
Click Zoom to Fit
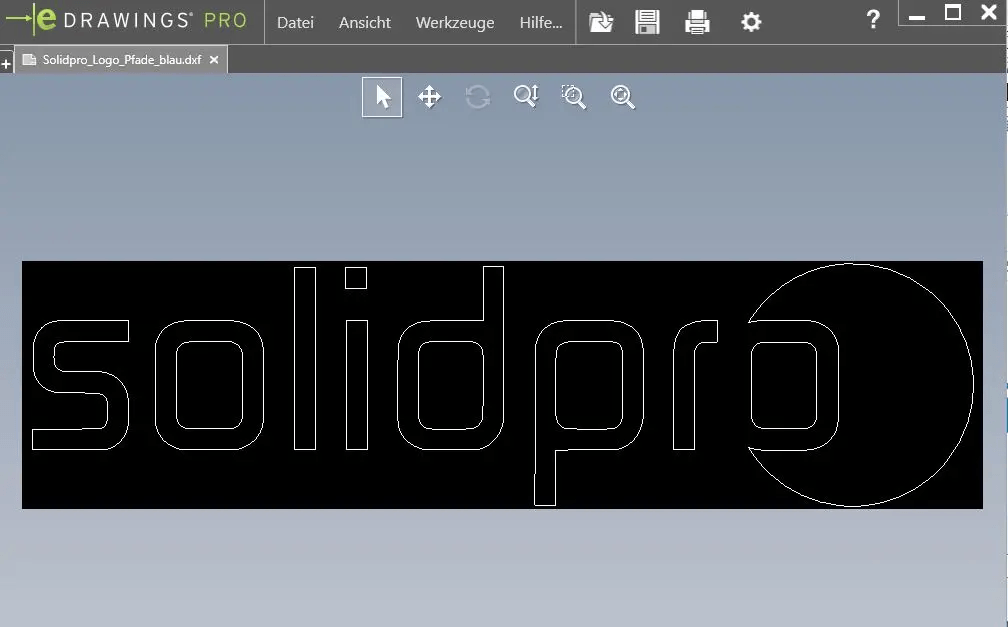(621, 97)
